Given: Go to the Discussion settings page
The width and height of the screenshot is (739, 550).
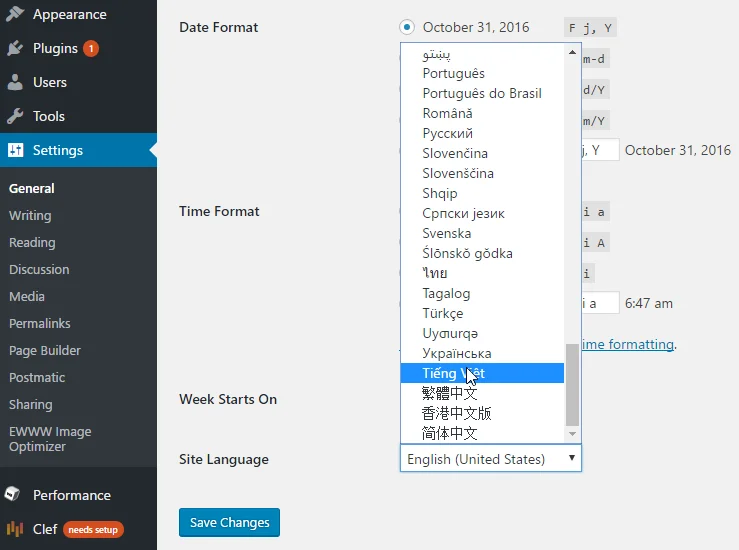Looking at the screenshot, I should coord(39,269).
